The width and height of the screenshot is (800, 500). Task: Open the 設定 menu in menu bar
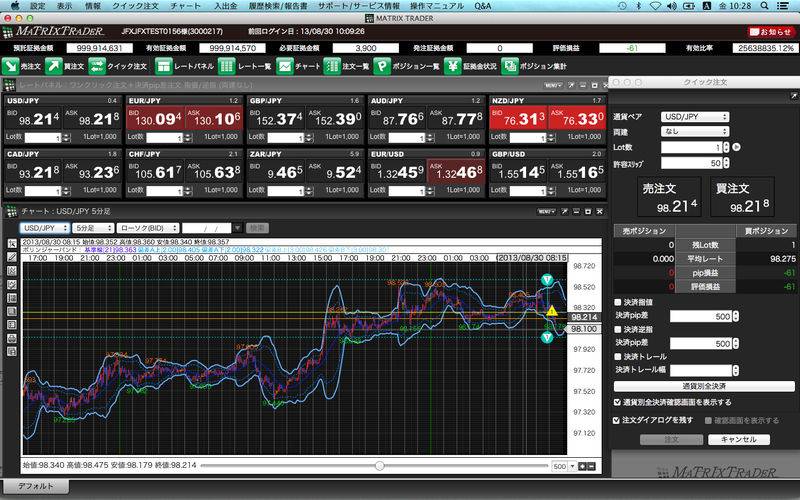[x=38, y=6]
